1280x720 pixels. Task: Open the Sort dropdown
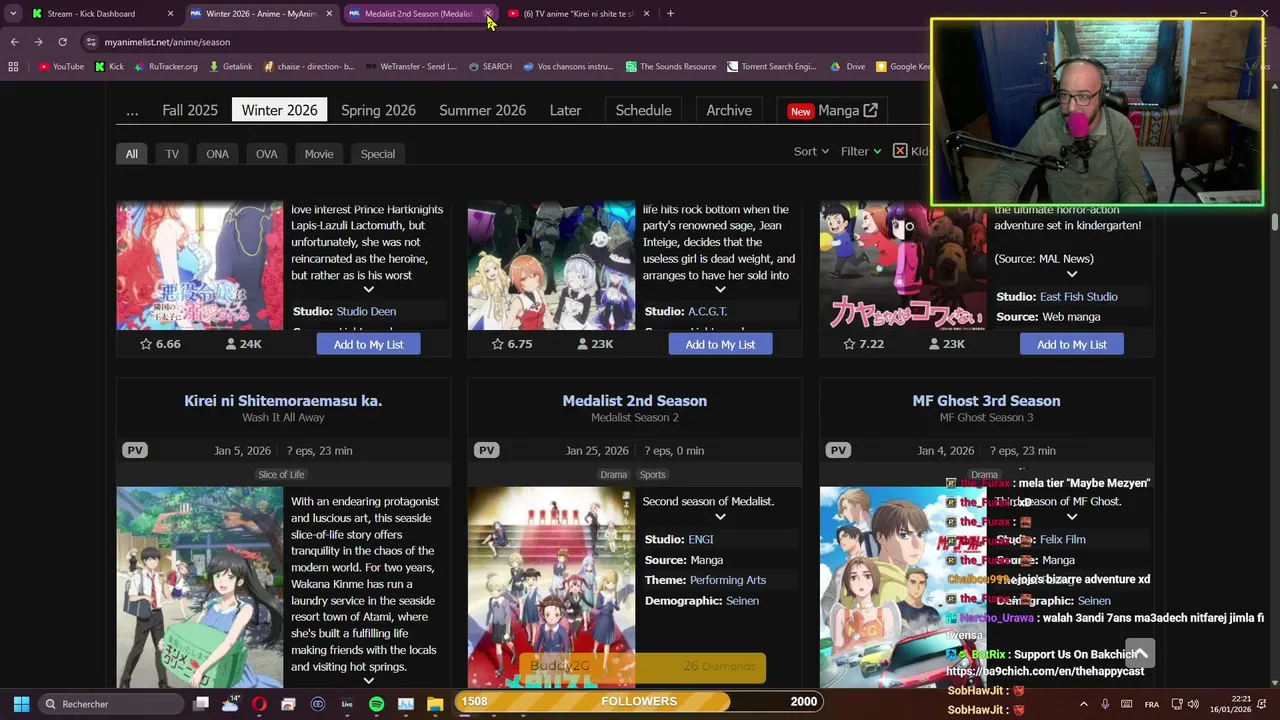811,151
